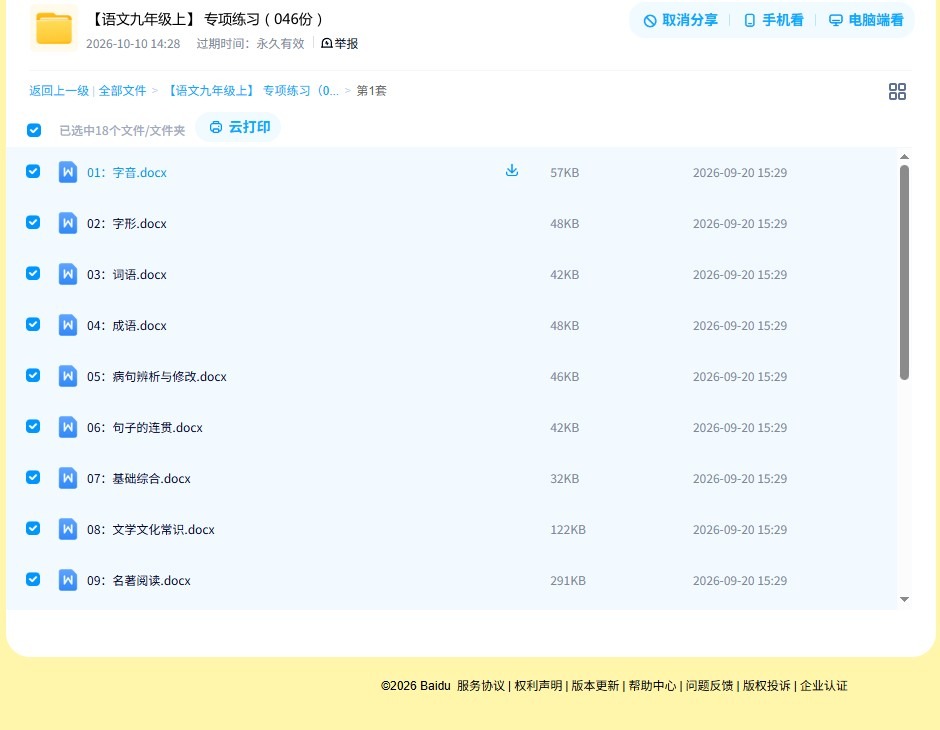
Task: Open file 04: 成语.docx
Action: pos(126,325)
